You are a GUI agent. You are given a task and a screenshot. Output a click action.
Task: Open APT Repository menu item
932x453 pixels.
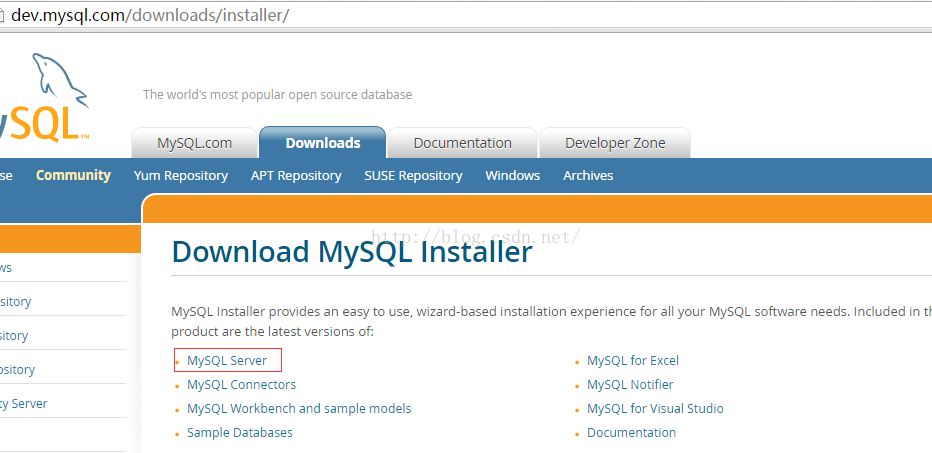coord(296,175)
